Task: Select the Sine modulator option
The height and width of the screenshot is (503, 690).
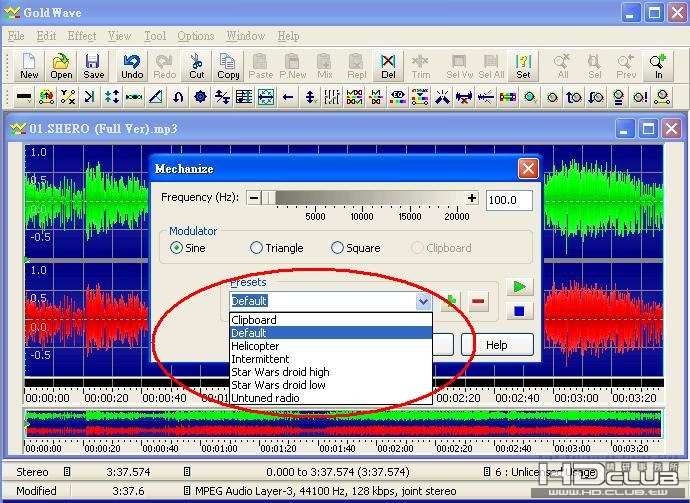Action: tap(177, 248)
